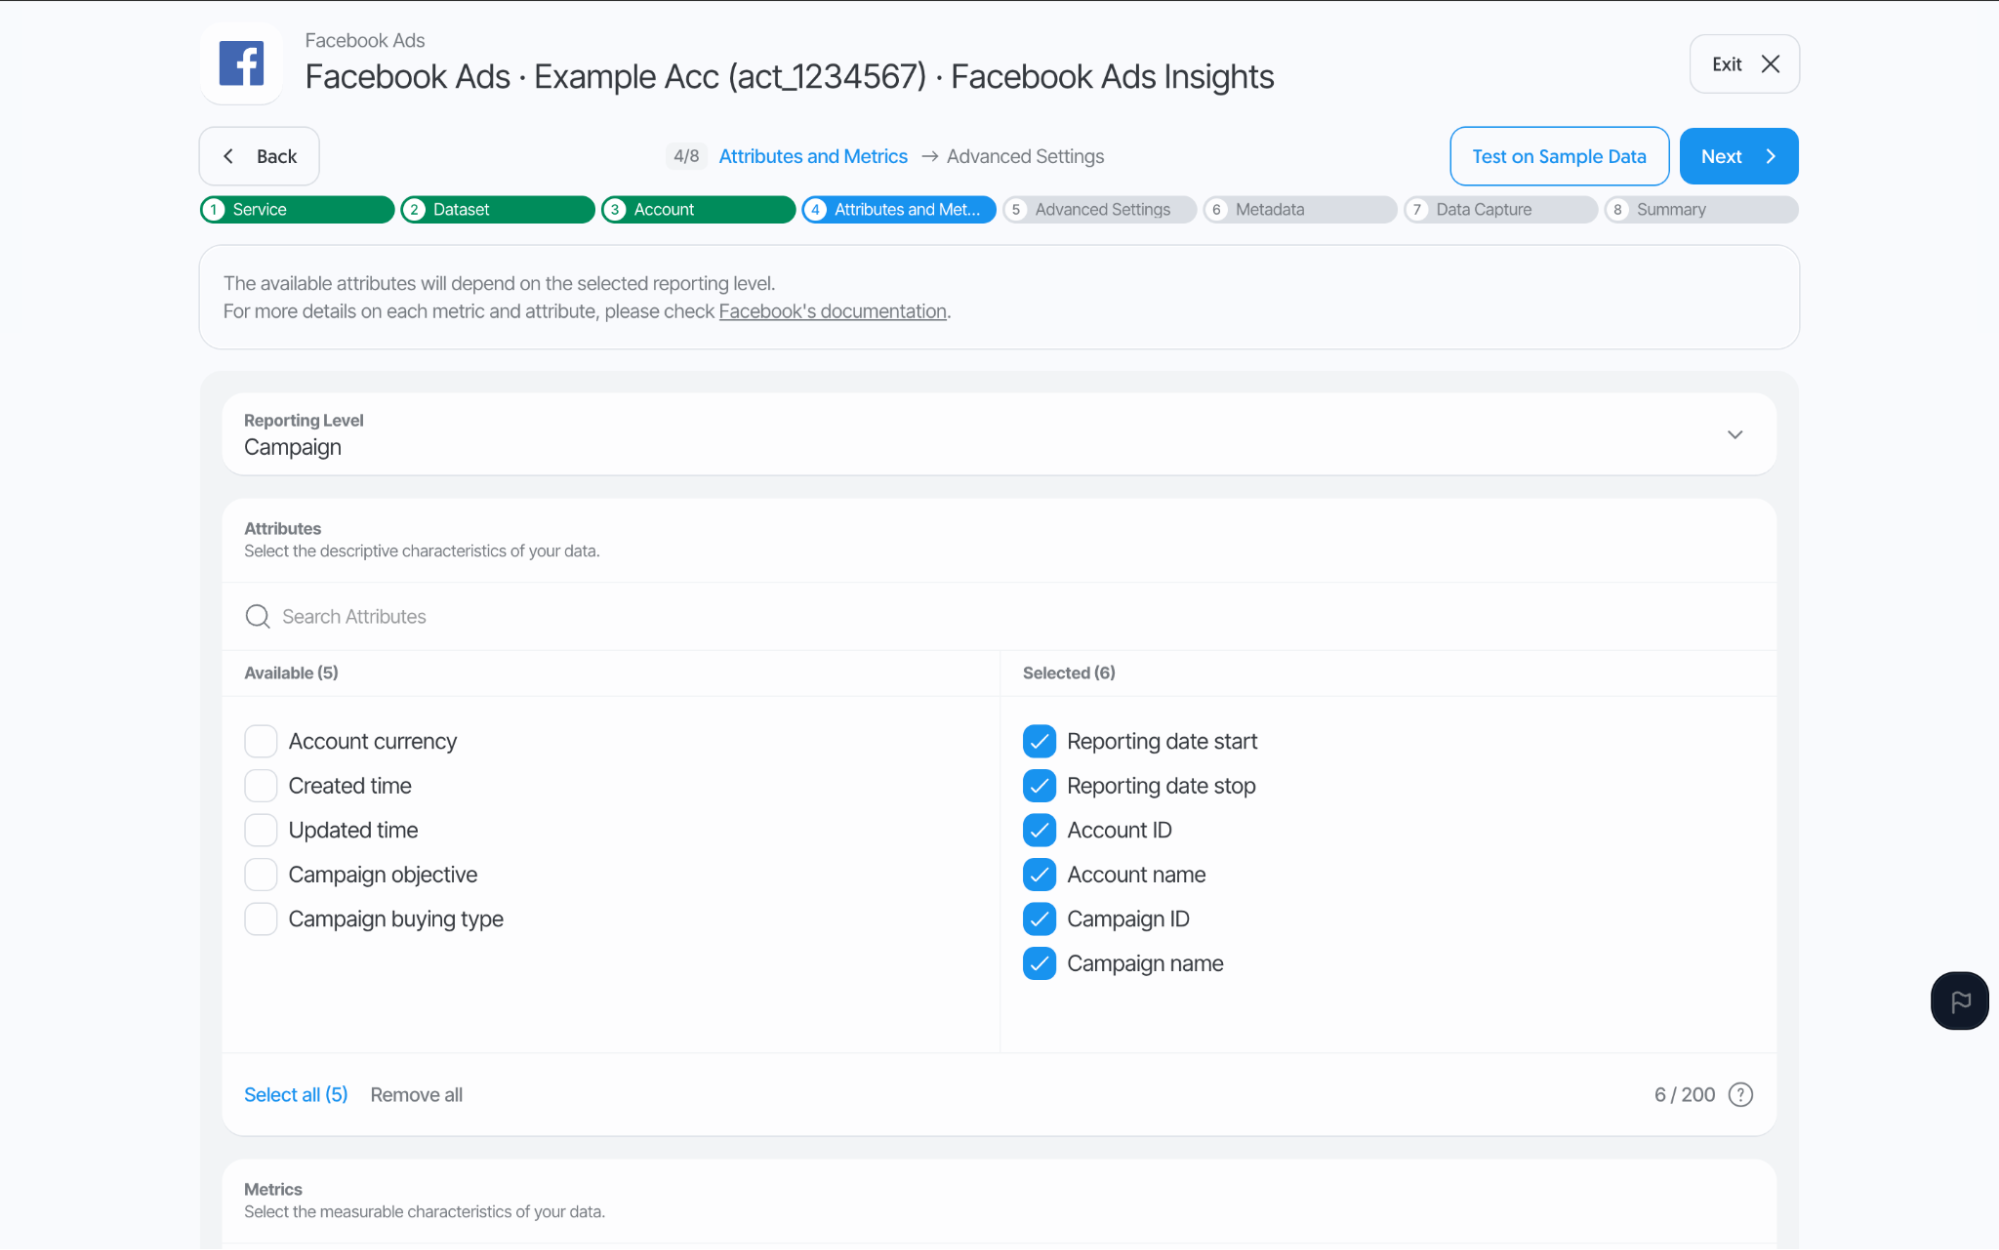Jump to step 6 Metadata
This screenshot has width=1999, height=1250.
coord(1300,209)
